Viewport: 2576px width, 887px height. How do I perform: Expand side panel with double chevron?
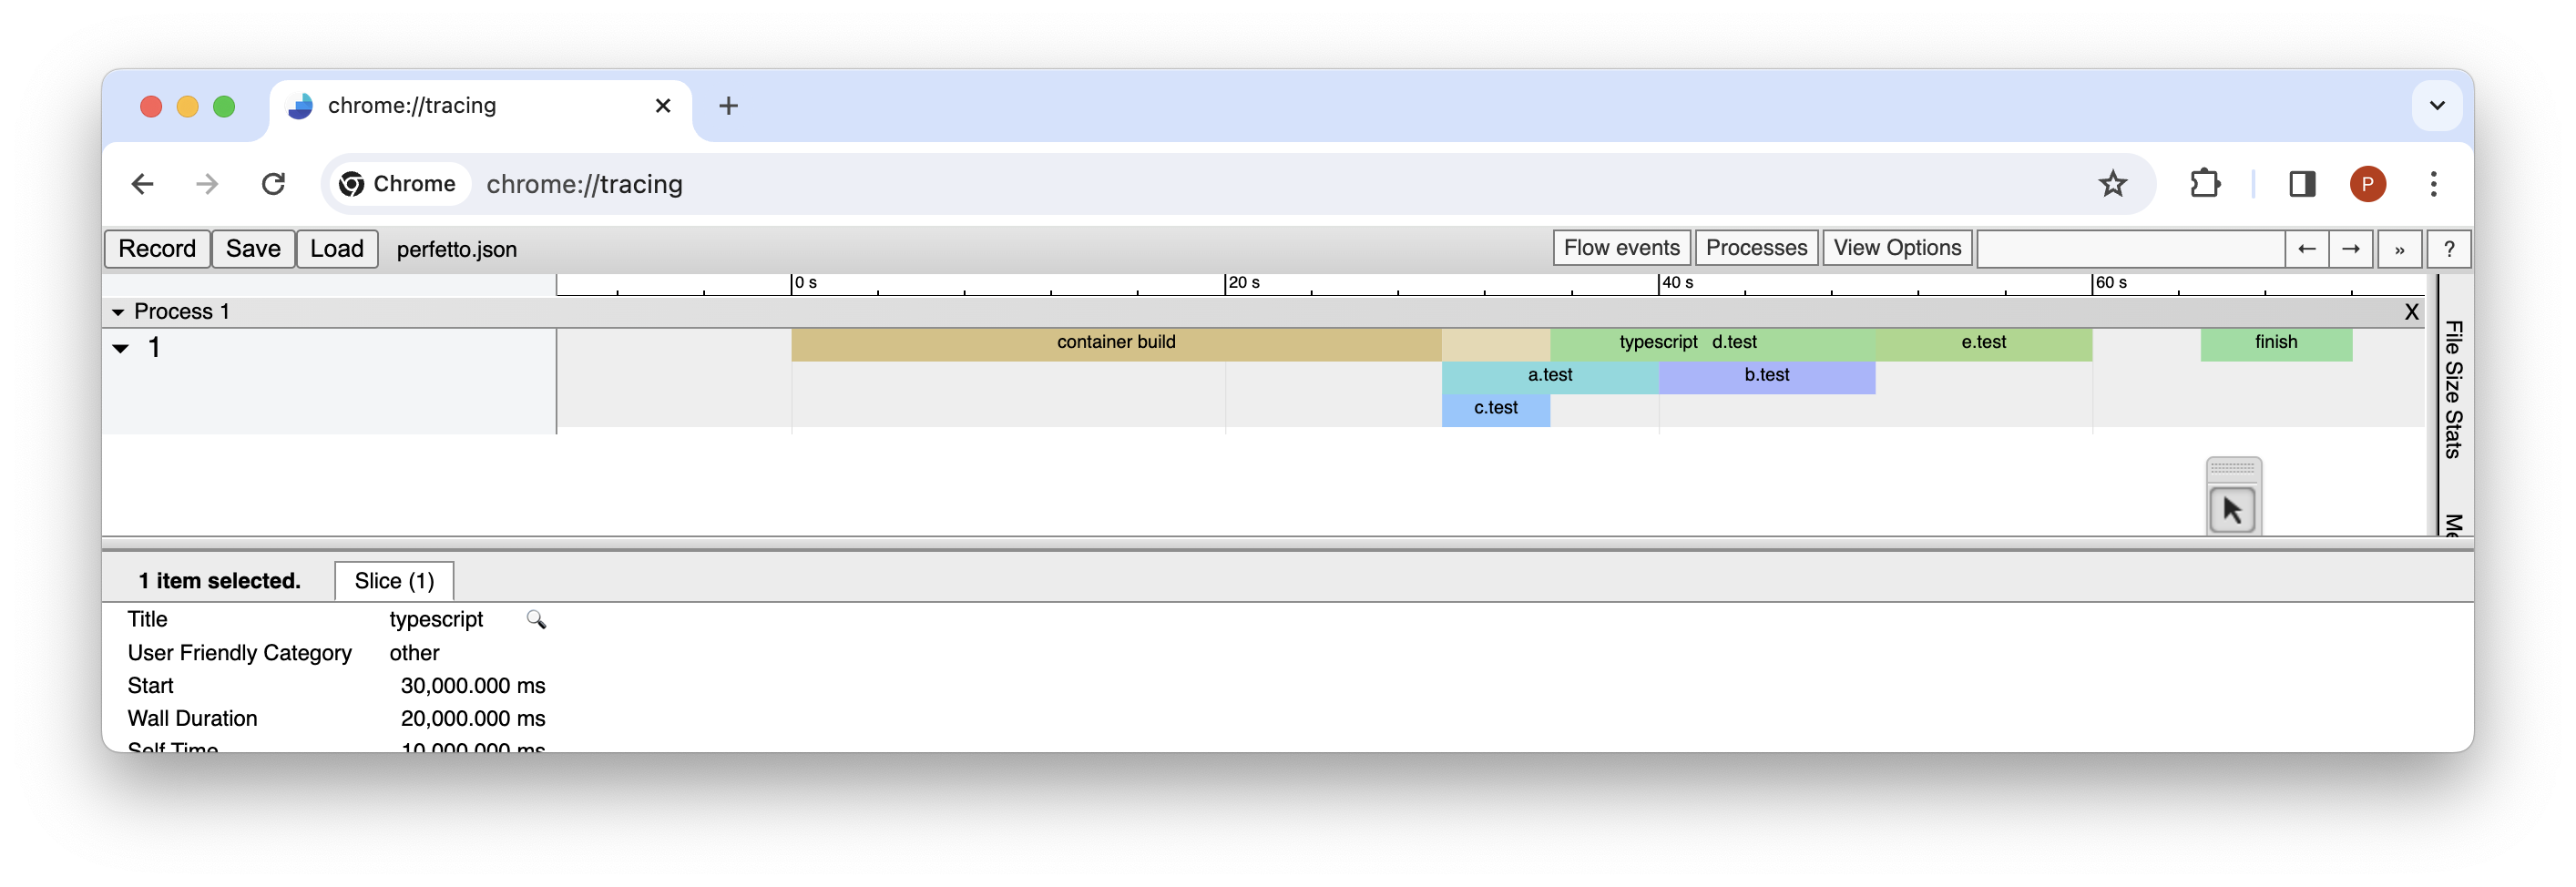click(2399, 249)
